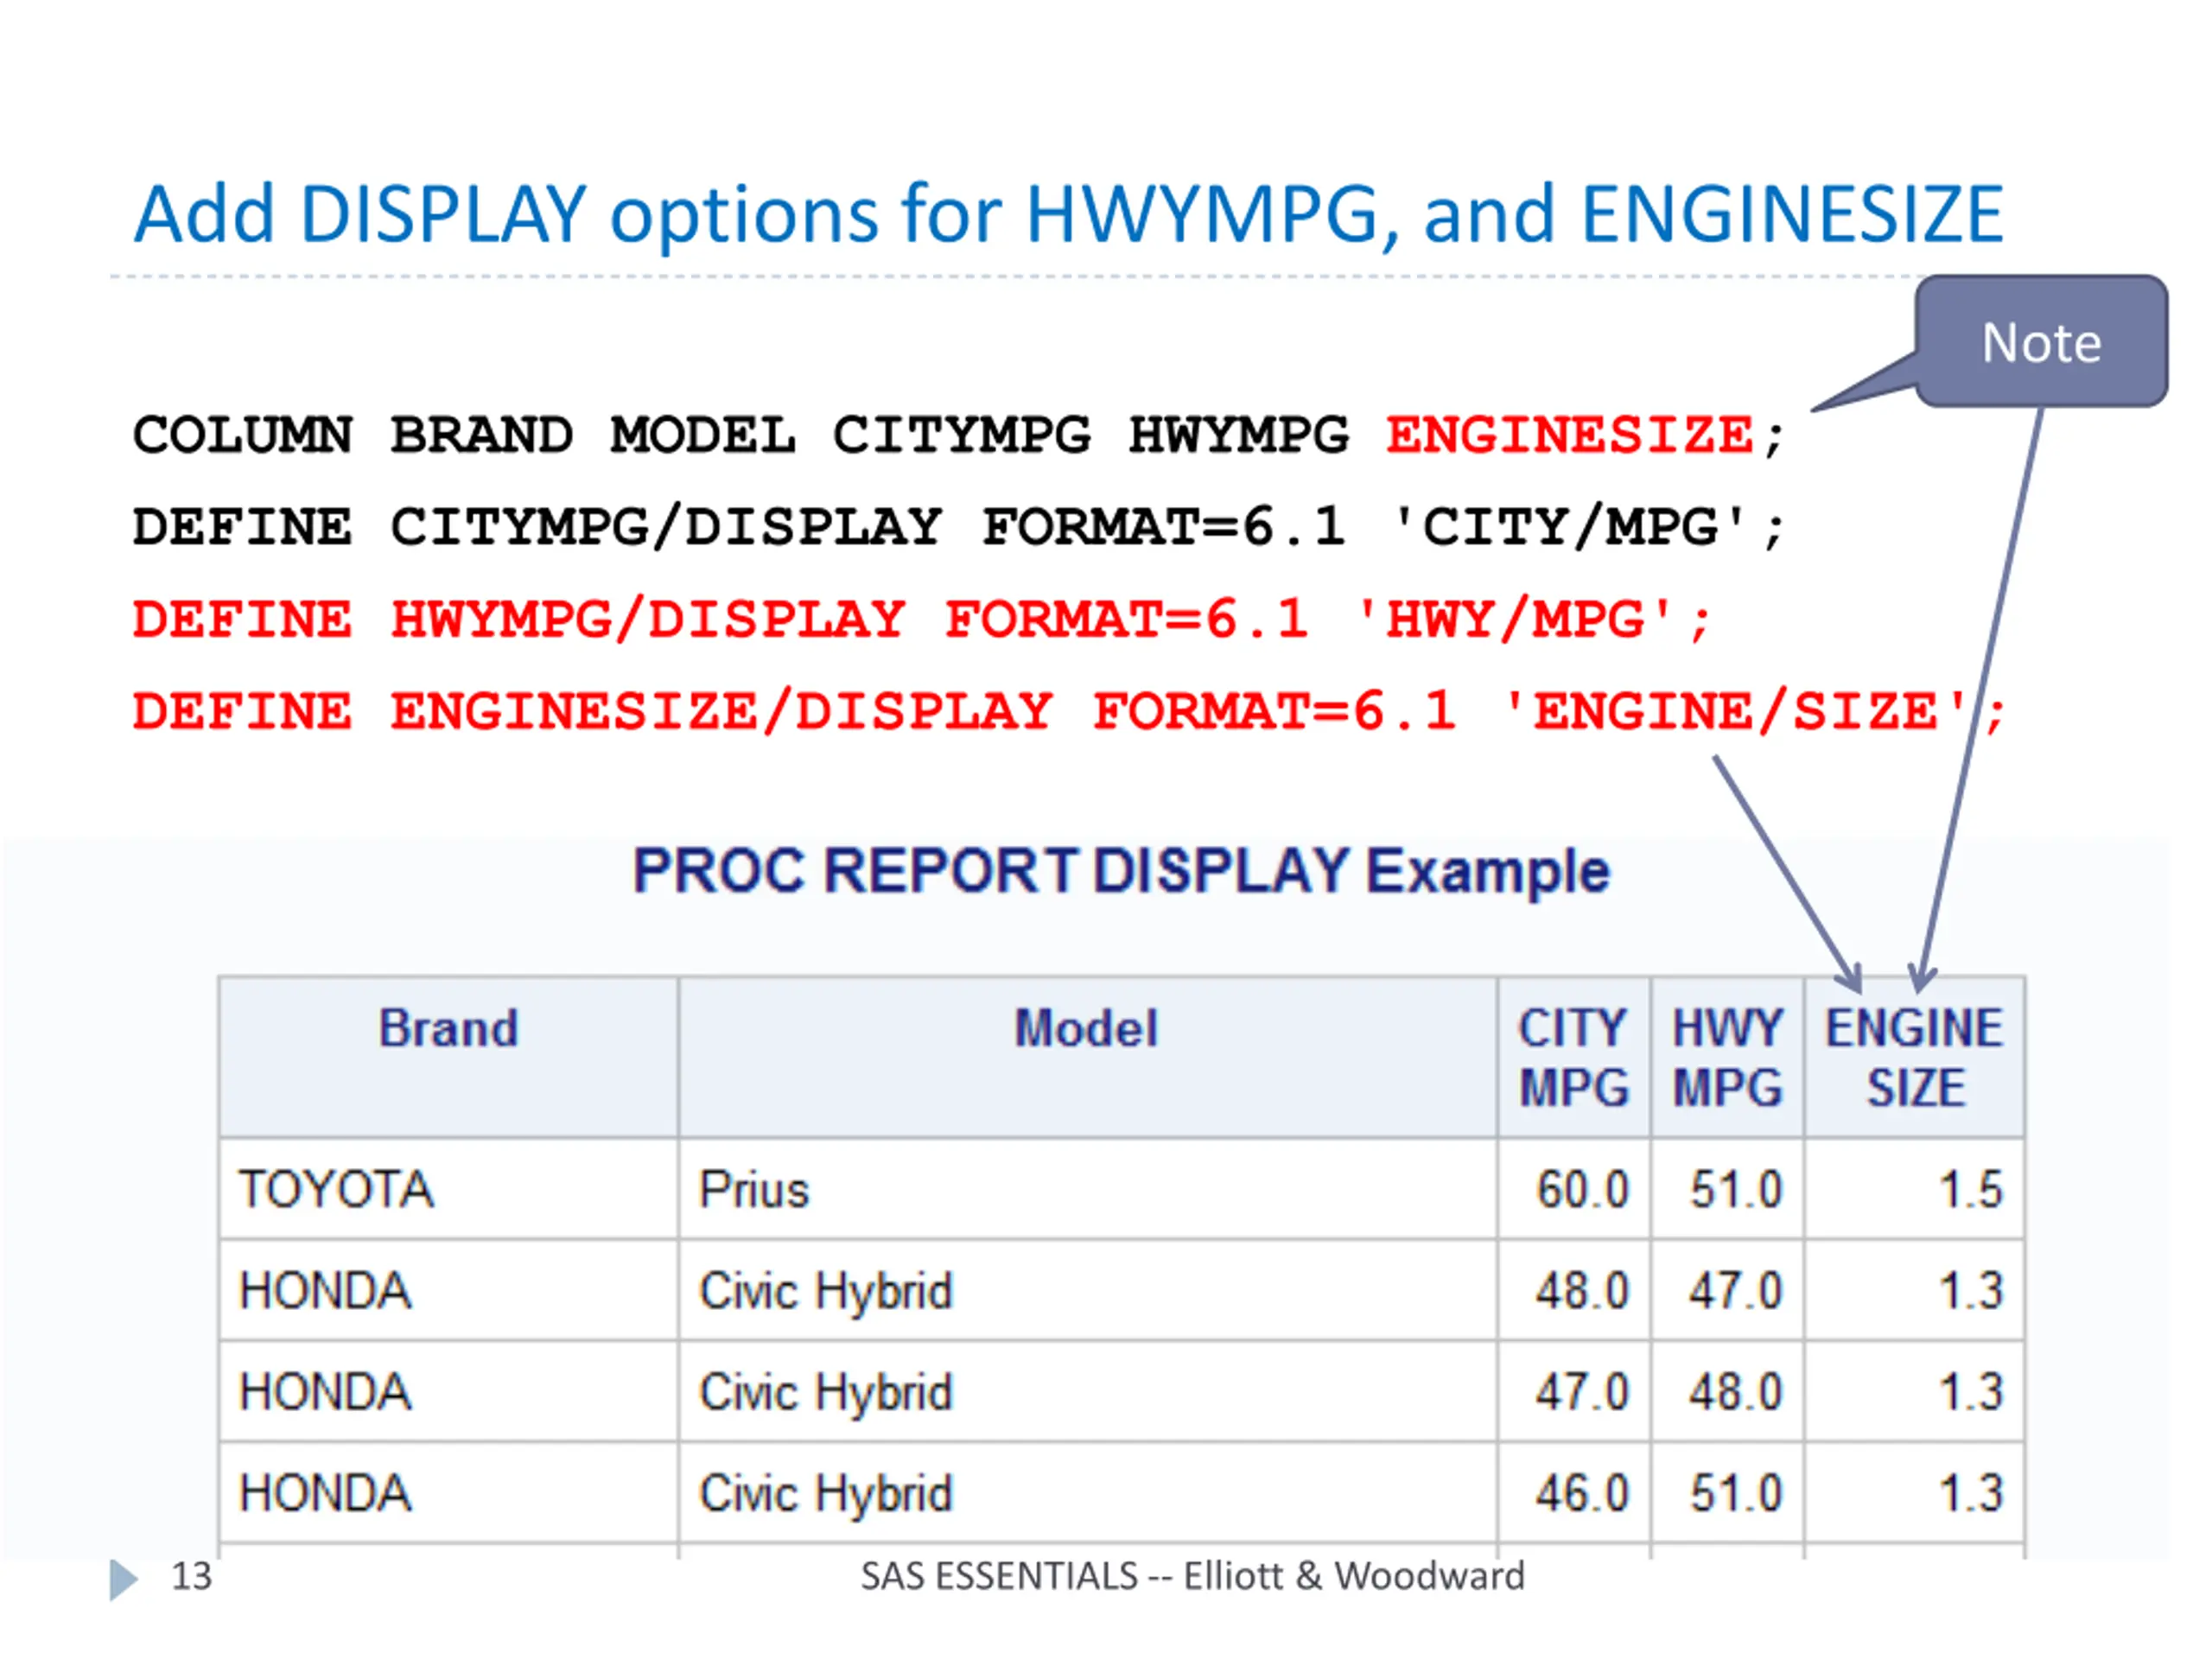The height and width of the screenshot is (1659, 2212).
Task: Select the COLUMN BRAND MODEL statement line
Action: click(958, 435)
